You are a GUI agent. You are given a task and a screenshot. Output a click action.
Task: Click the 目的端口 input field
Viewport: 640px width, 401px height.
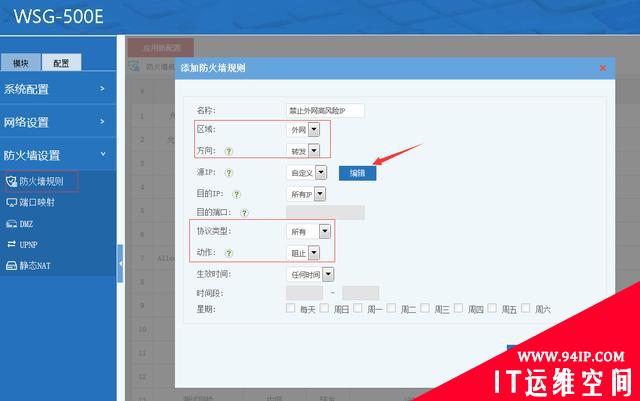pos(325,213)
